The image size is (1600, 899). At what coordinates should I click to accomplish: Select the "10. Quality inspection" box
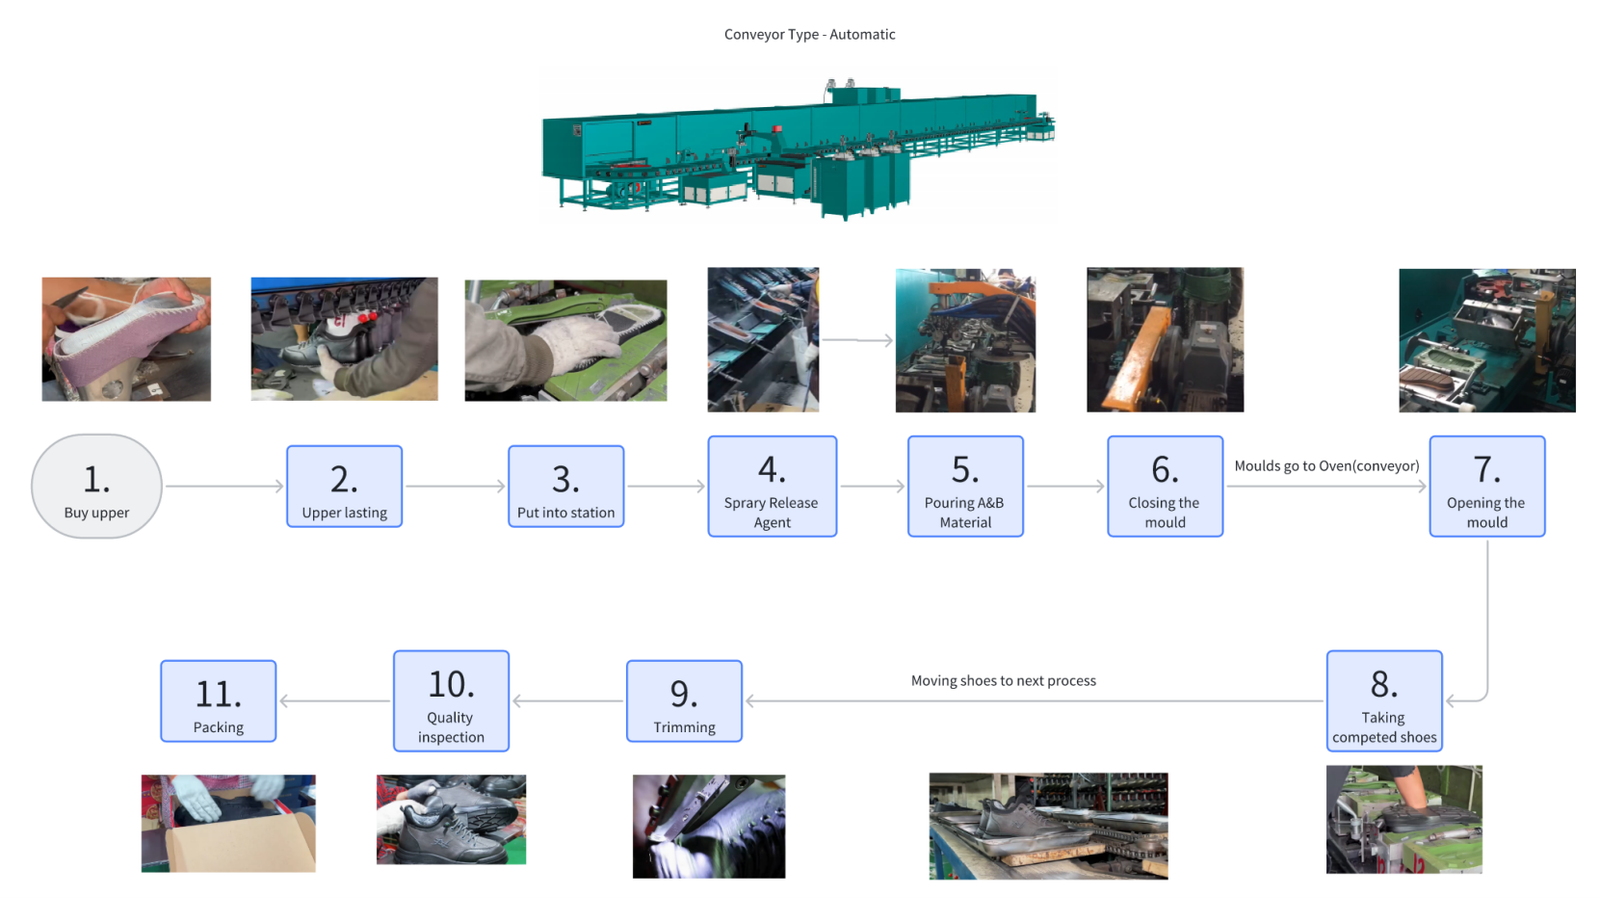451,701
